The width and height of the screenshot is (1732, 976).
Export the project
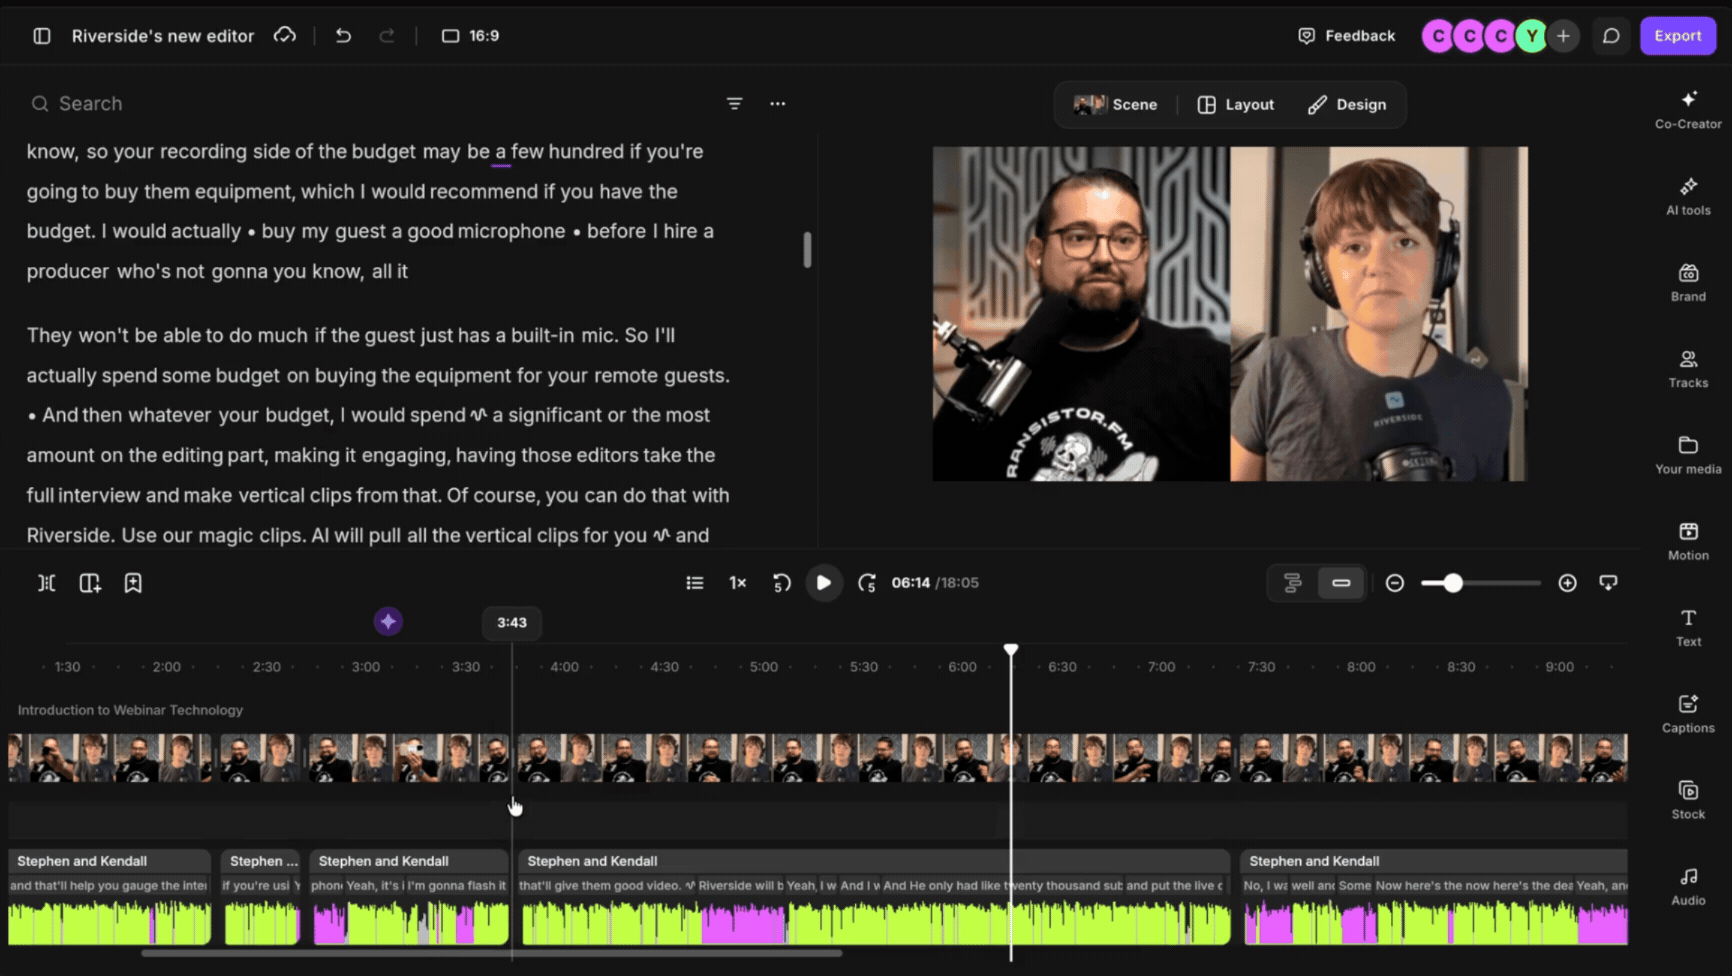point(1677,36)
